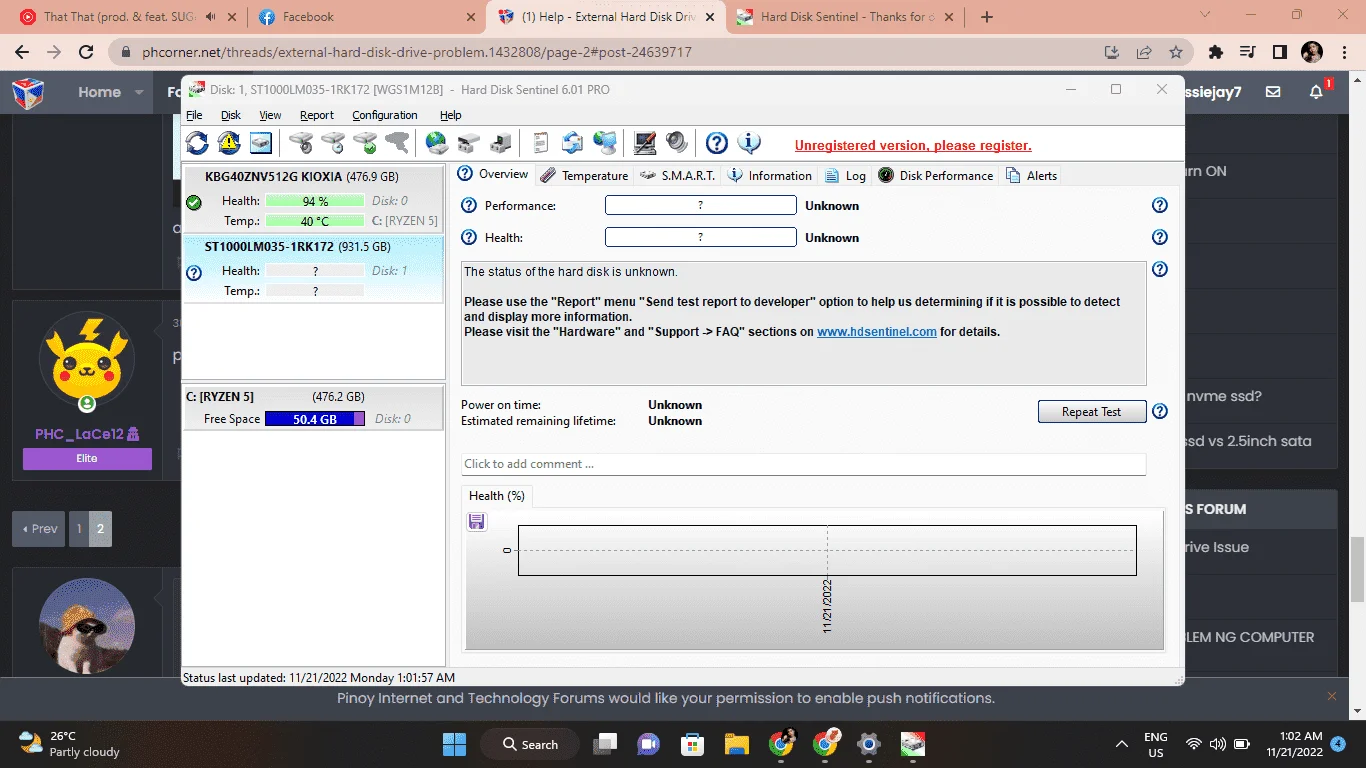1366x768 pixels.
Task: Click the speaker toolbar icon in Hard Disk Sentinel
Action: (x=677, y=143)
